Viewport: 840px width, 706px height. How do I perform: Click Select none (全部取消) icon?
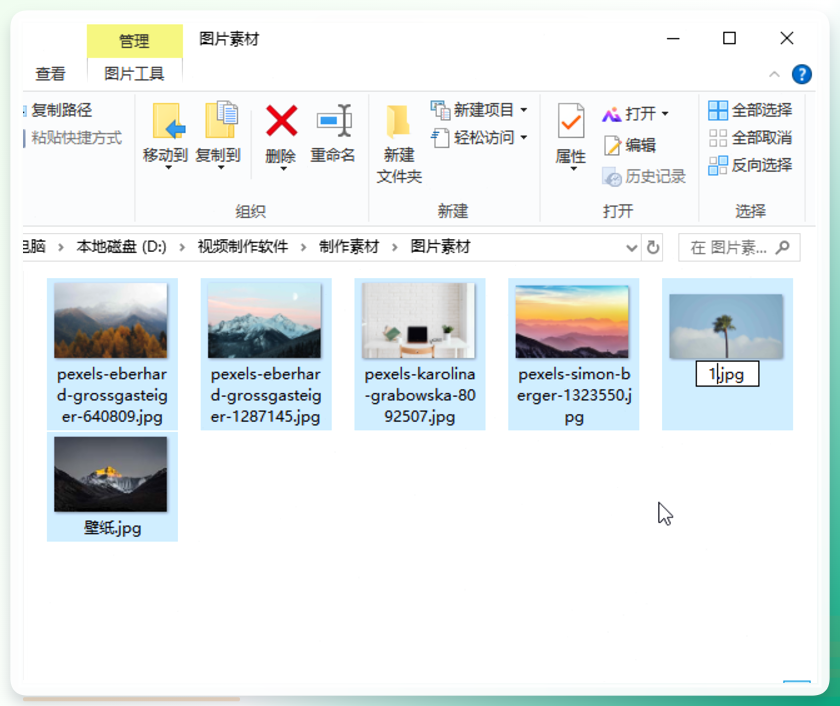pos(718,138)
